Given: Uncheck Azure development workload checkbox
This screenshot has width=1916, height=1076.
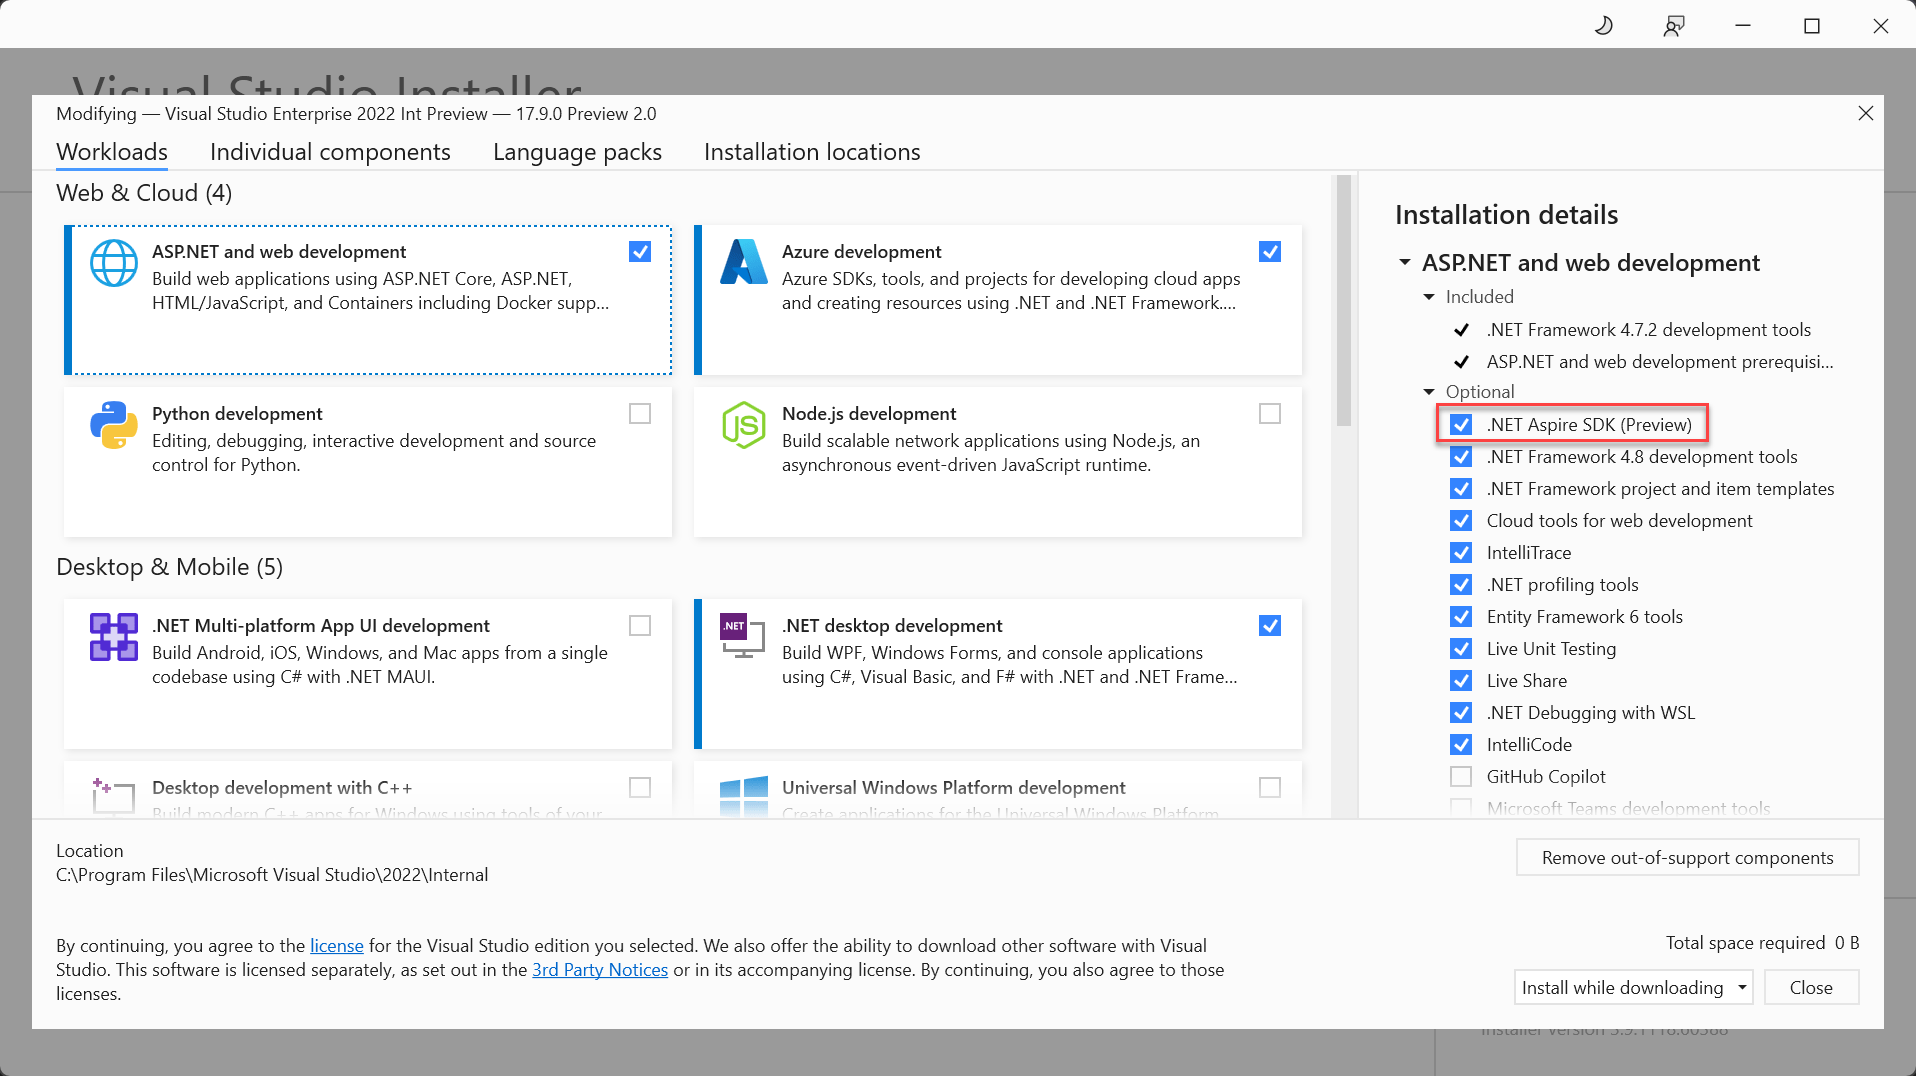Looking at the screenshot, I should [x=1270, y=252].
